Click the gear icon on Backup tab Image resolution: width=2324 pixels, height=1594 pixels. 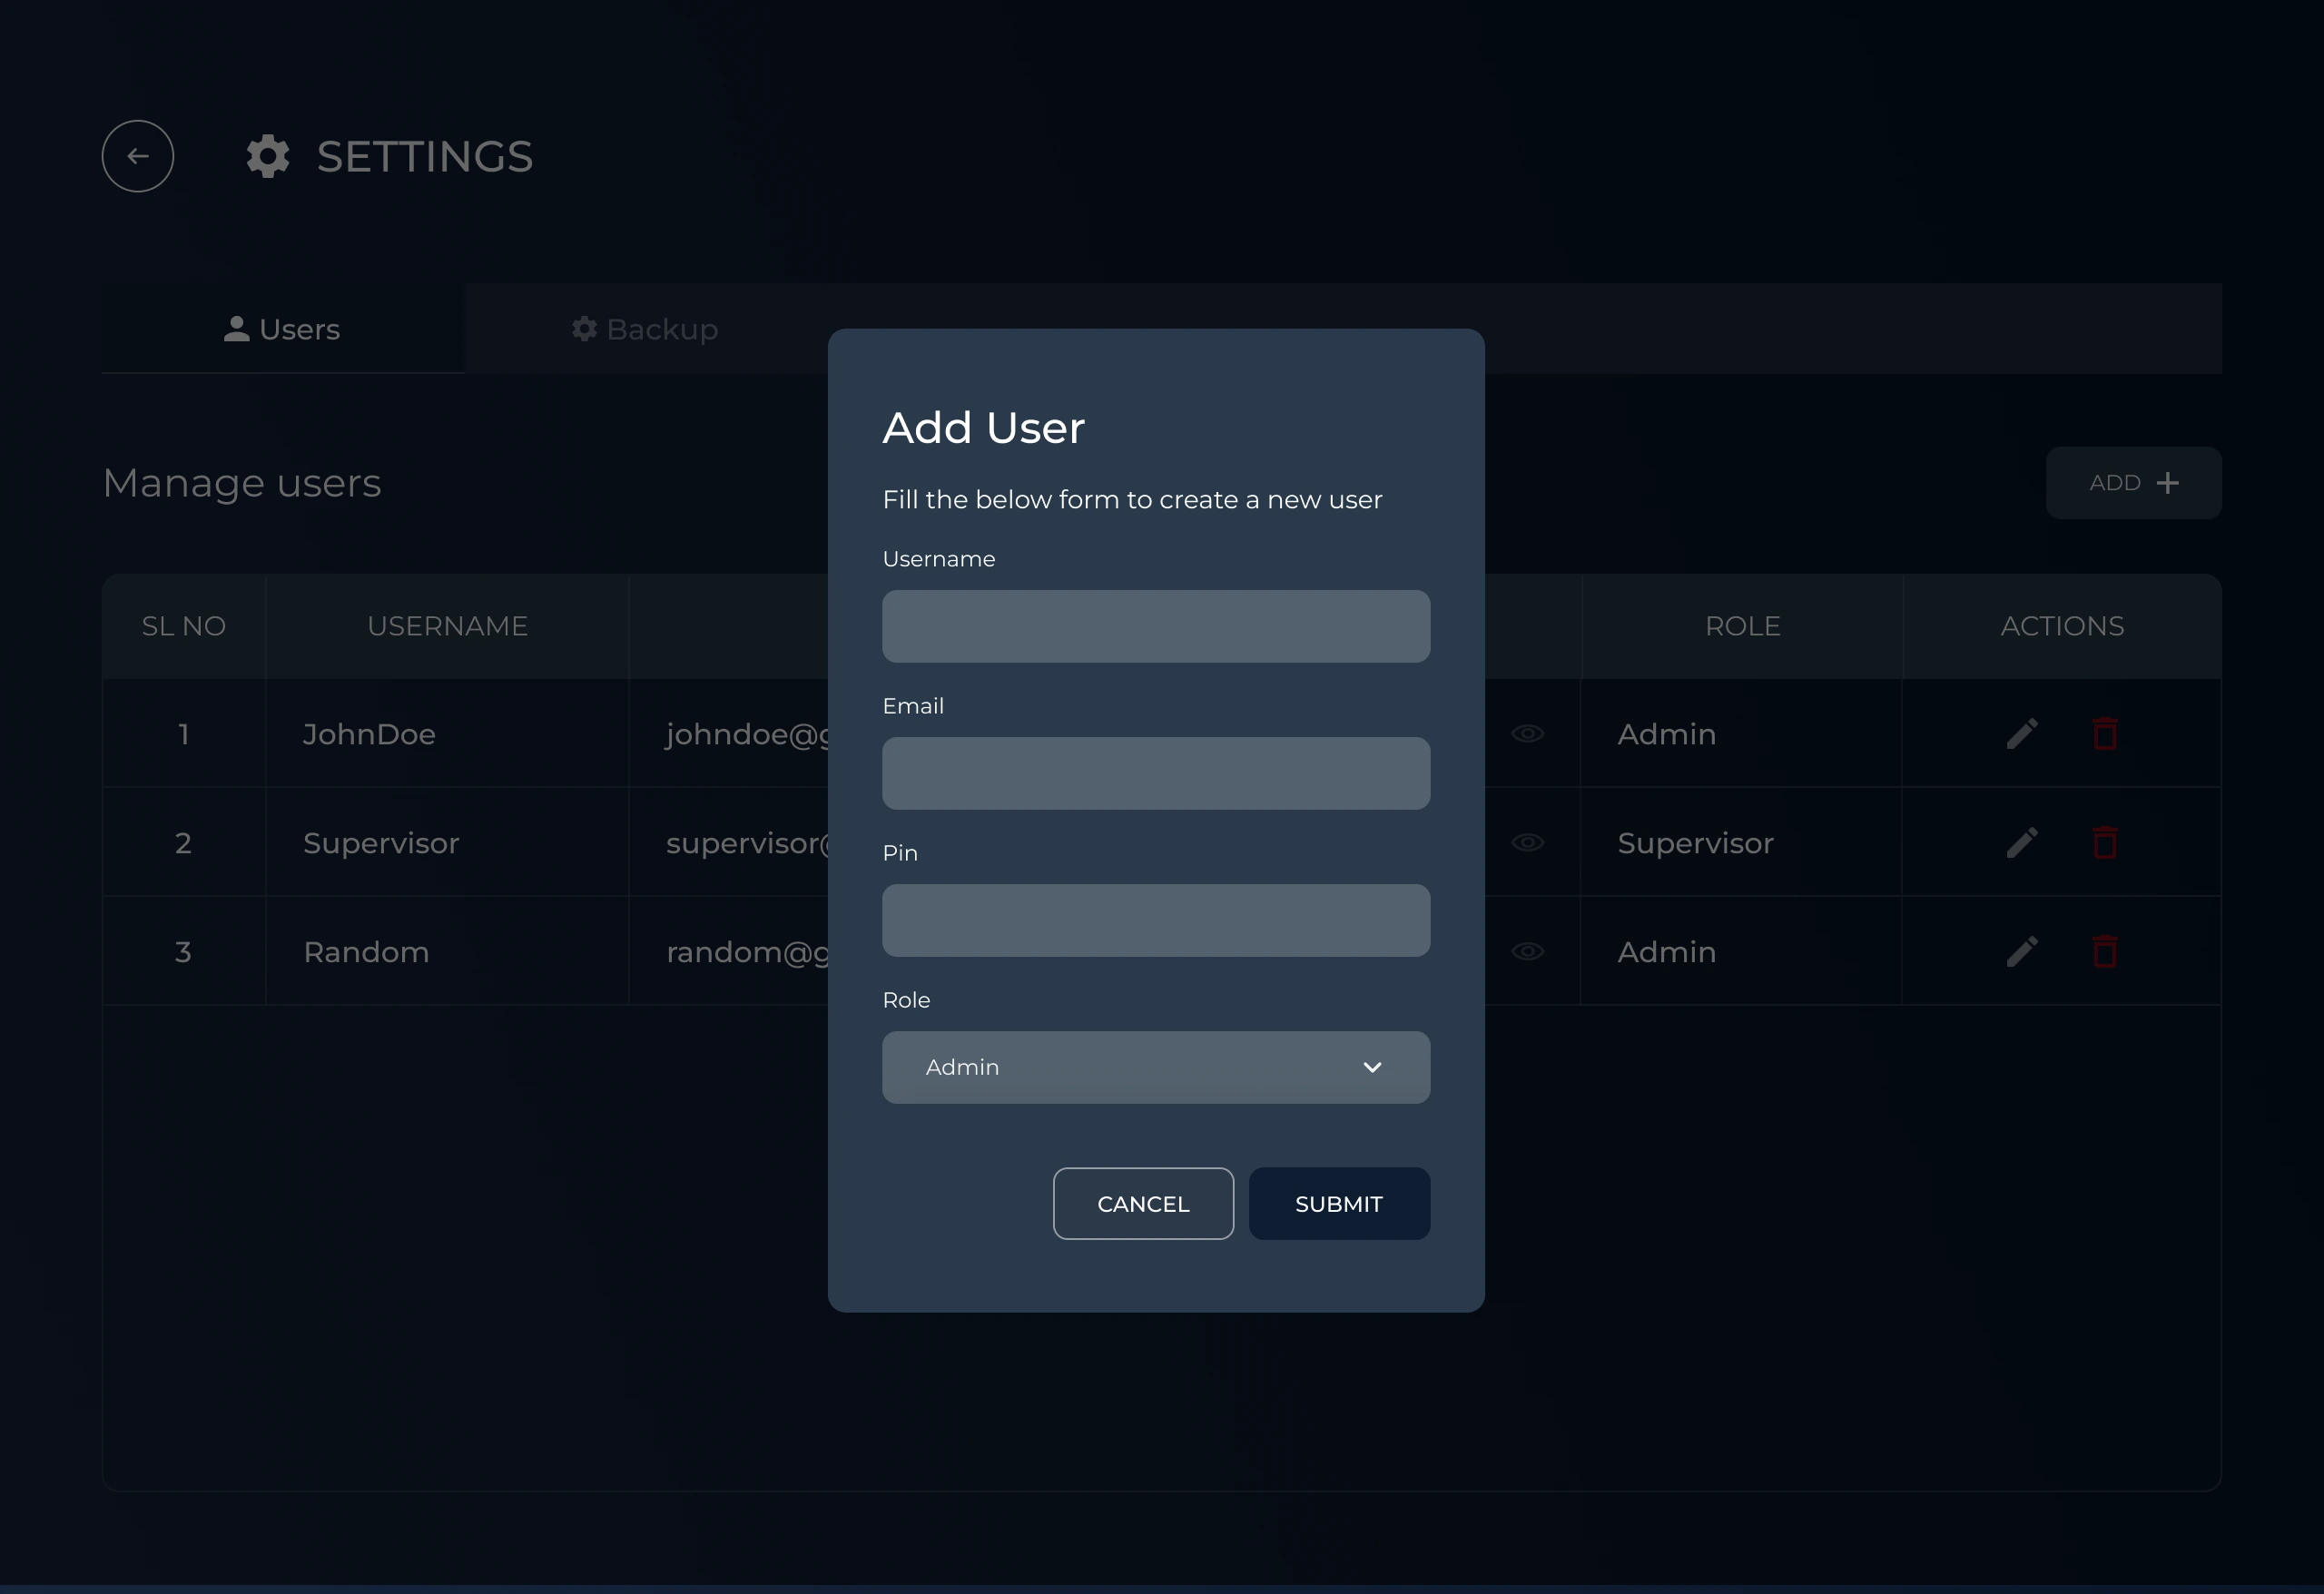[584, 329]
